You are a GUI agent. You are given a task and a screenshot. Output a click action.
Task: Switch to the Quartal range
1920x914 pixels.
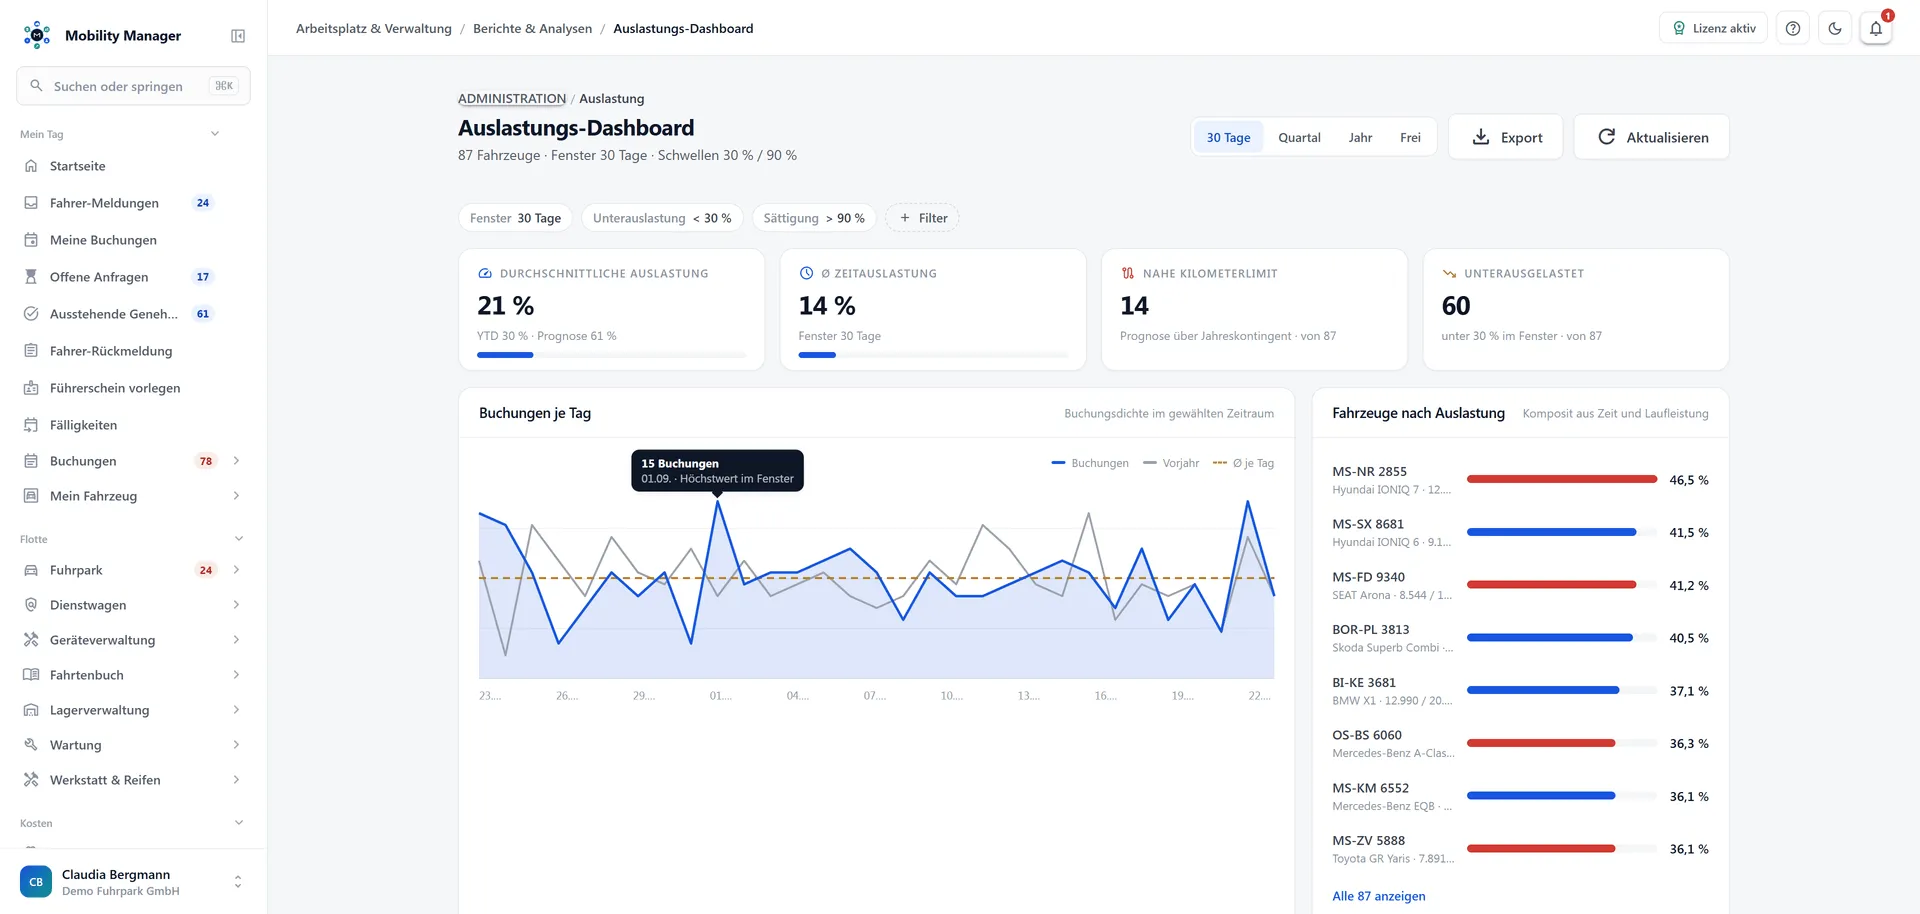[1299, 137]
